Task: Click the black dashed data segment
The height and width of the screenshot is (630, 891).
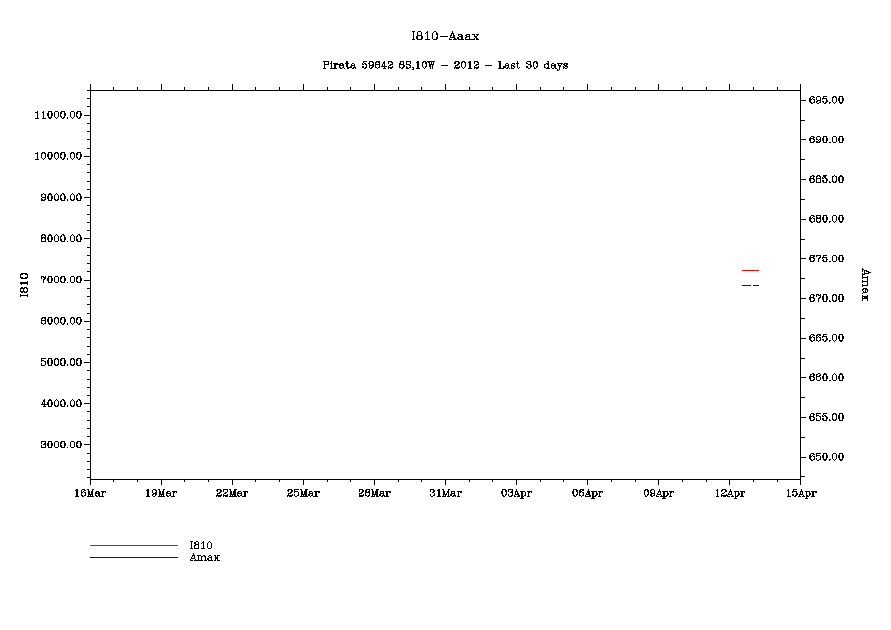Action: [x=750, y=286]
